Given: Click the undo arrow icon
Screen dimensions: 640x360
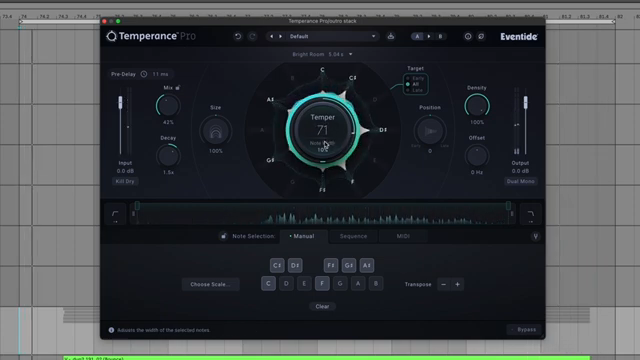Looking at the screenshot, I should 238,36.
